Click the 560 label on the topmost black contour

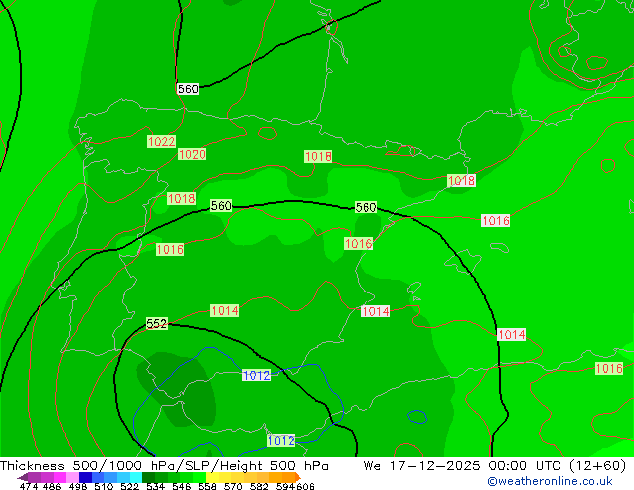[x=188, y=89]
